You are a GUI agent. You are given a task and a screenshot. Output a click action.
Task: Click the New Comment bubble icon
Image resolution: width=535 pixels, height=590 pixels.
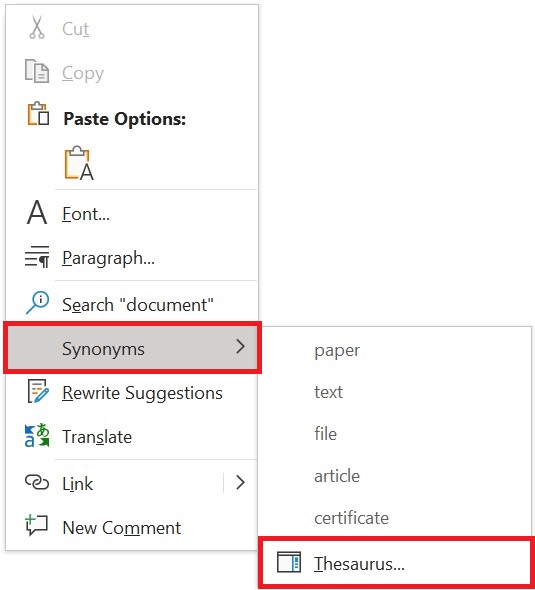click(x=36, y=525)
